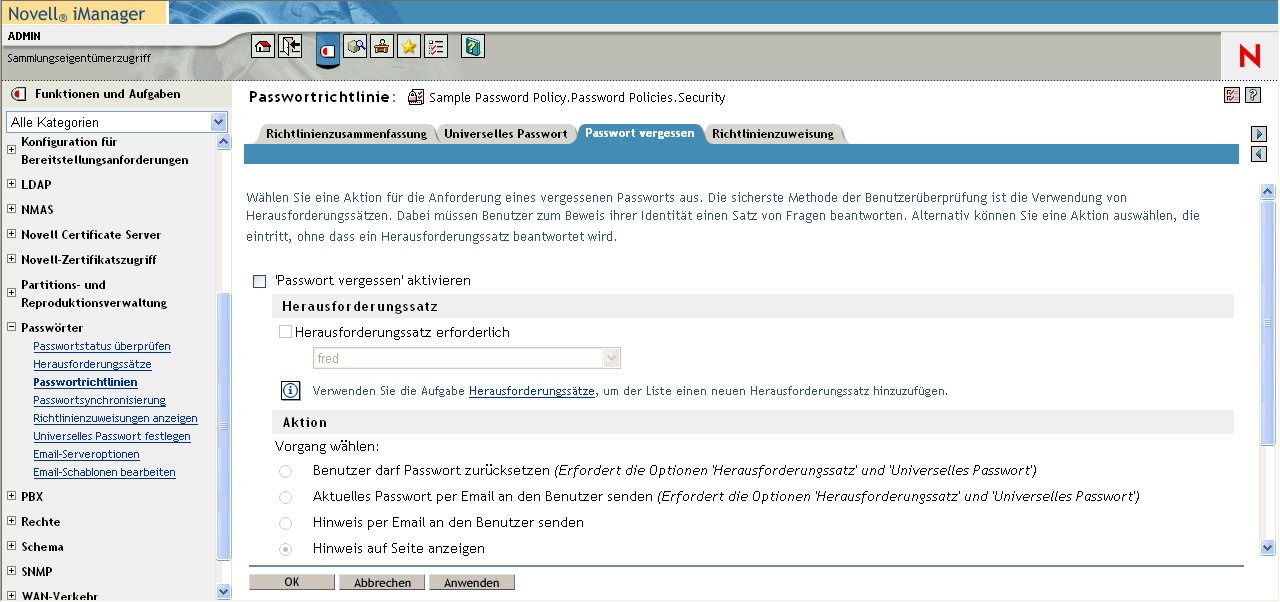This screenshot has width=1280, height=602.
Task: Open the Richtlinienzuweisung tab
Action: [774, 131]
